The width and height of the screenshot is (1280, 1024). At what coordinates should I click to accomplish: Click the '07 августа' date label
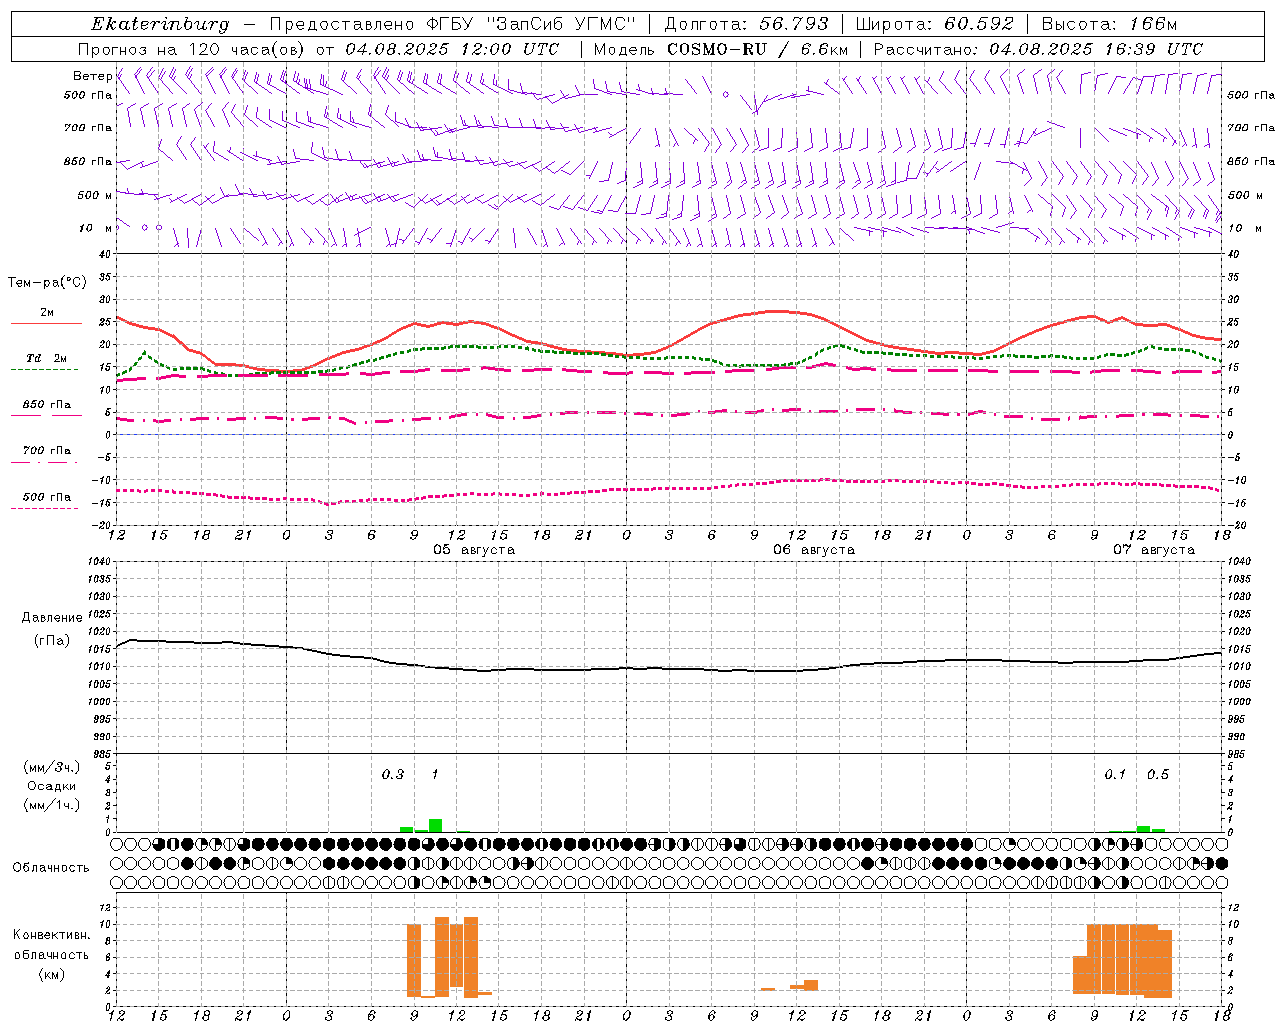point(1154,550)
